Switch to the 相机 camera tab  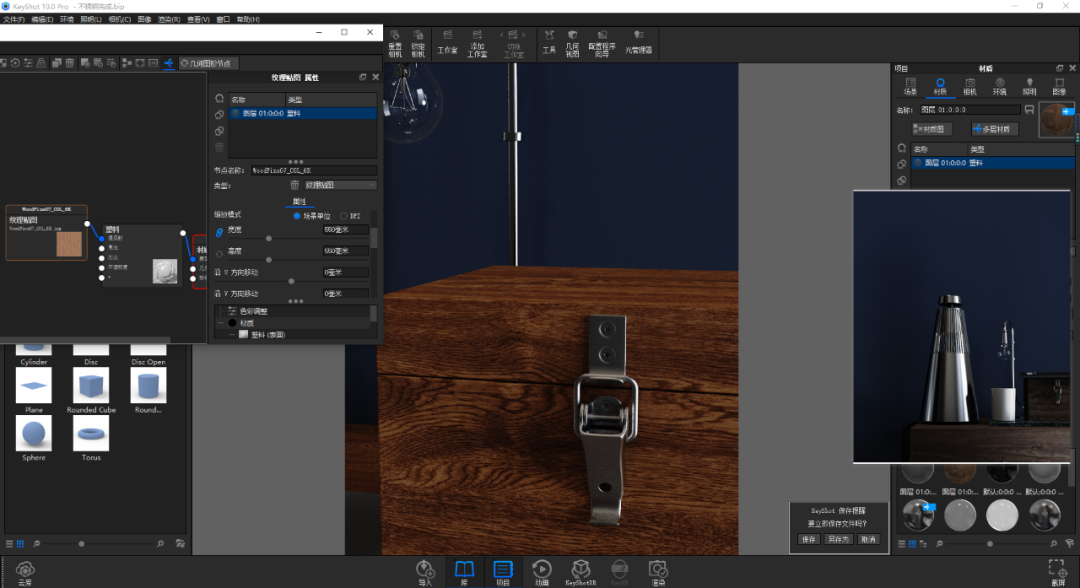[970, 87]
